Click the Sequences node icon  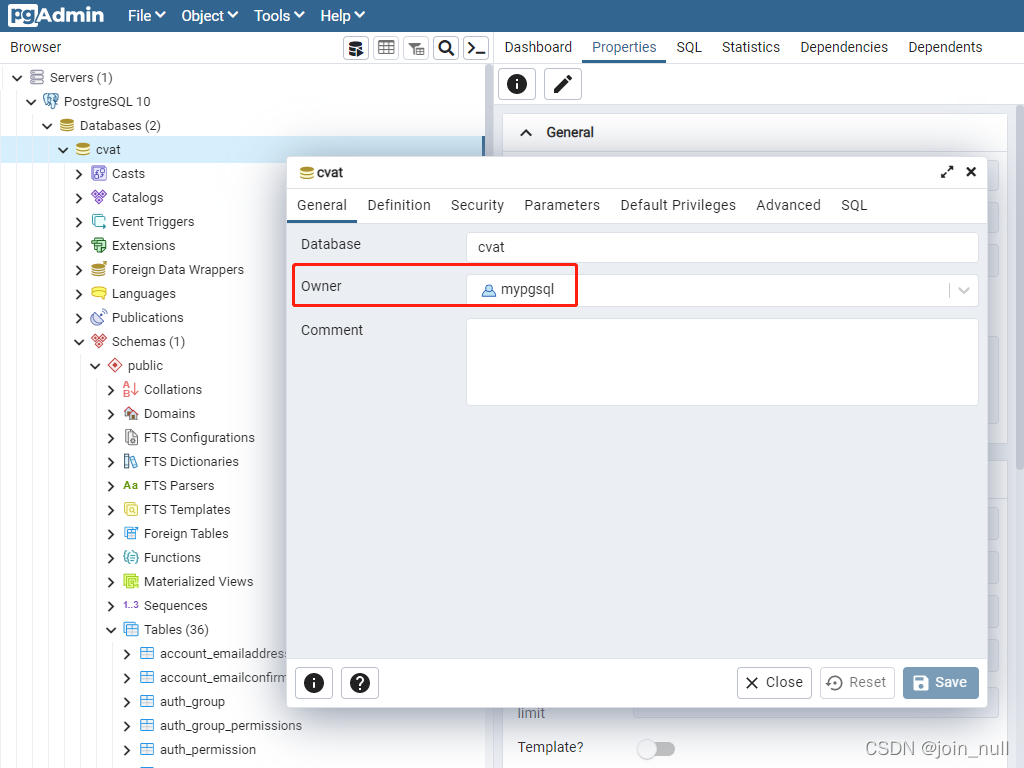pos(131,605)
